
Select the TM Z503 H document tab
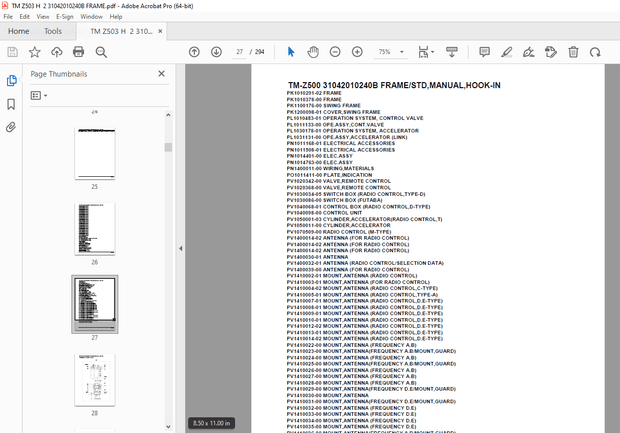pos(121,31)
